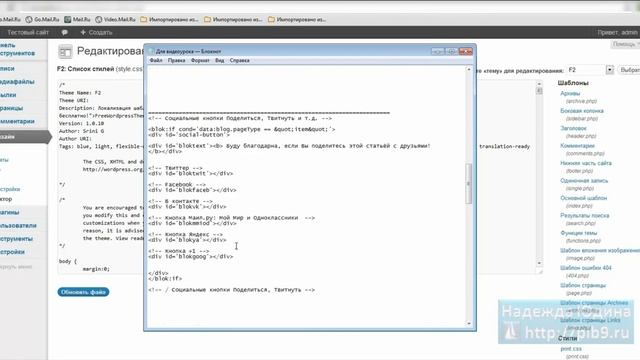
Task: Minimize the Notepad window
Action: coord(438,51)
